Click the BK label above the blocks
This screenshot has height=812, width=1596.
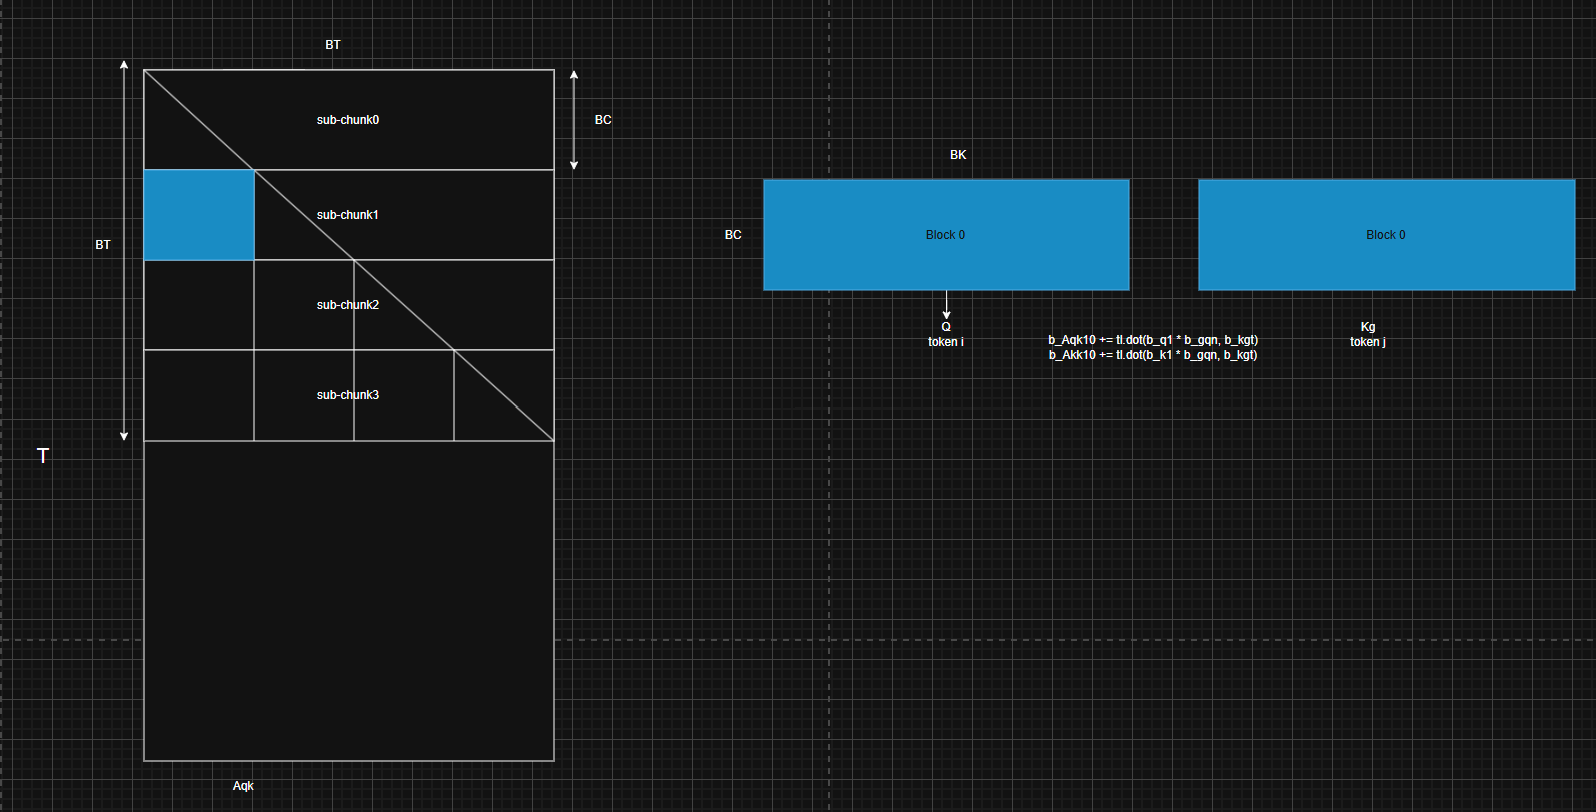[x=958, y=155]
